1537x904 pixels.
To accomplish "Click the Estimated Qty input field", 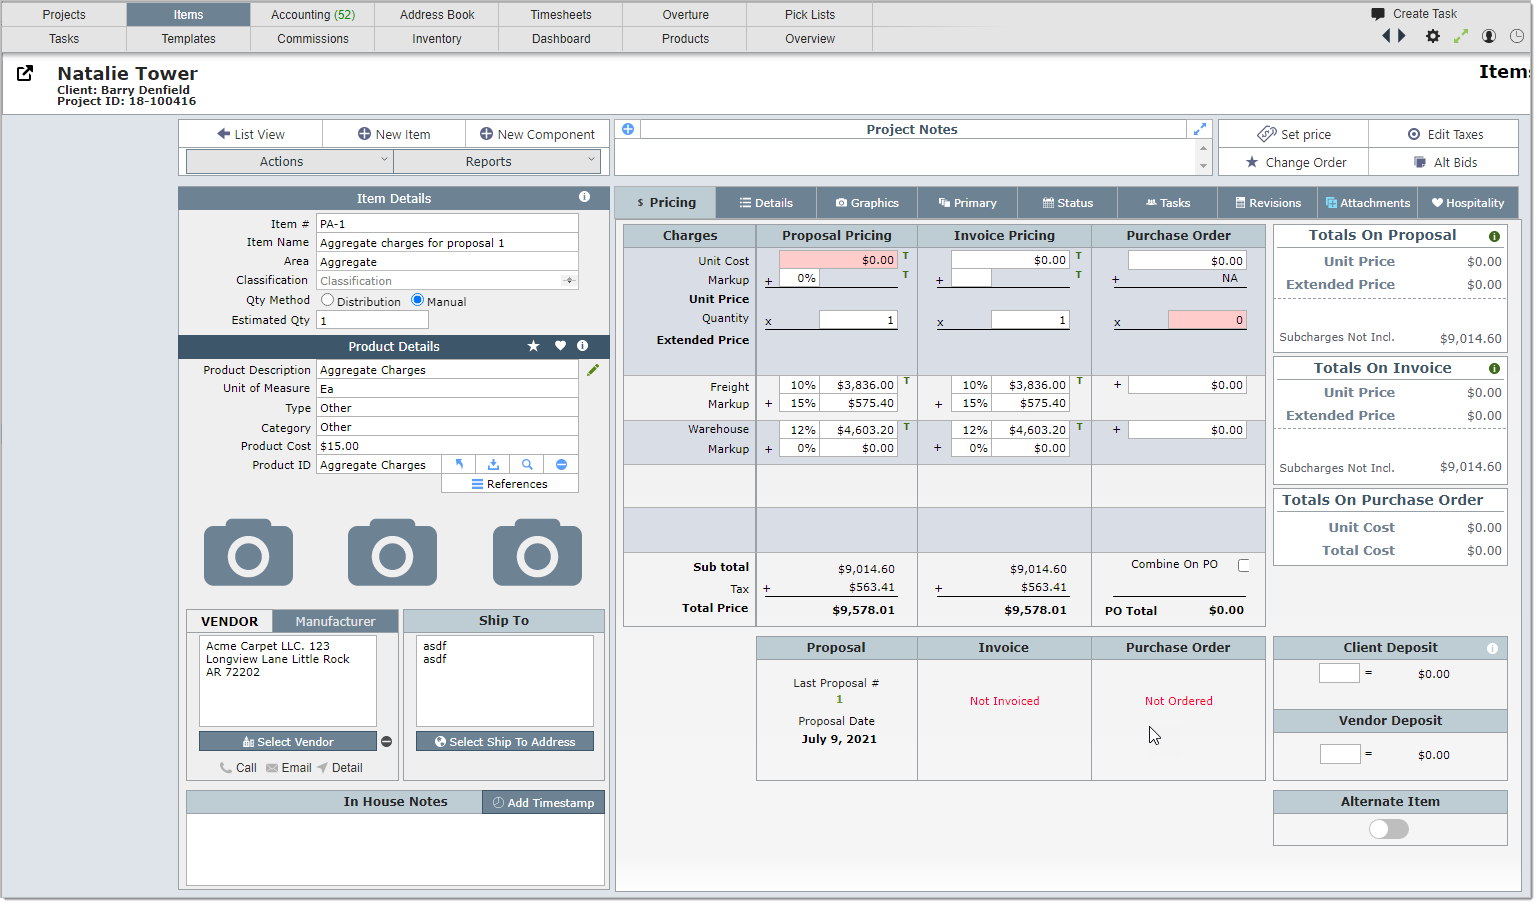I will pos(373,320).
